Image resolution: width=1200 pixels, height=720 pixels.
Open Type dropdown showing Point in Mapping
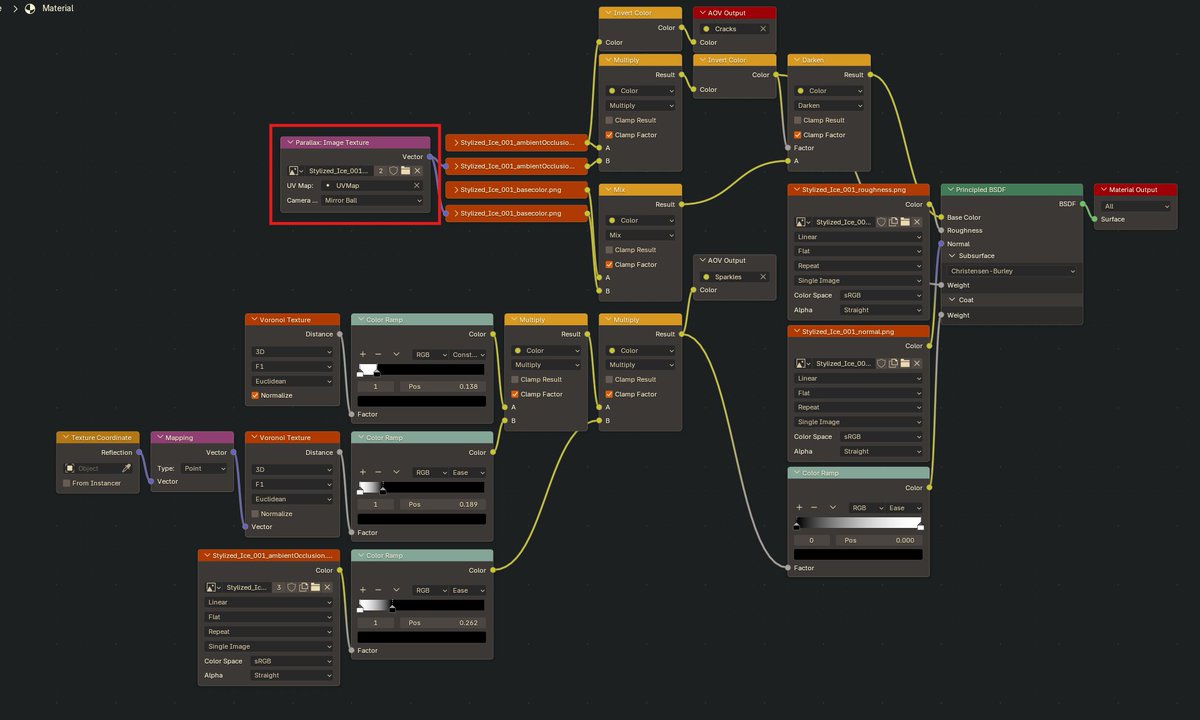tap(203, 468)
